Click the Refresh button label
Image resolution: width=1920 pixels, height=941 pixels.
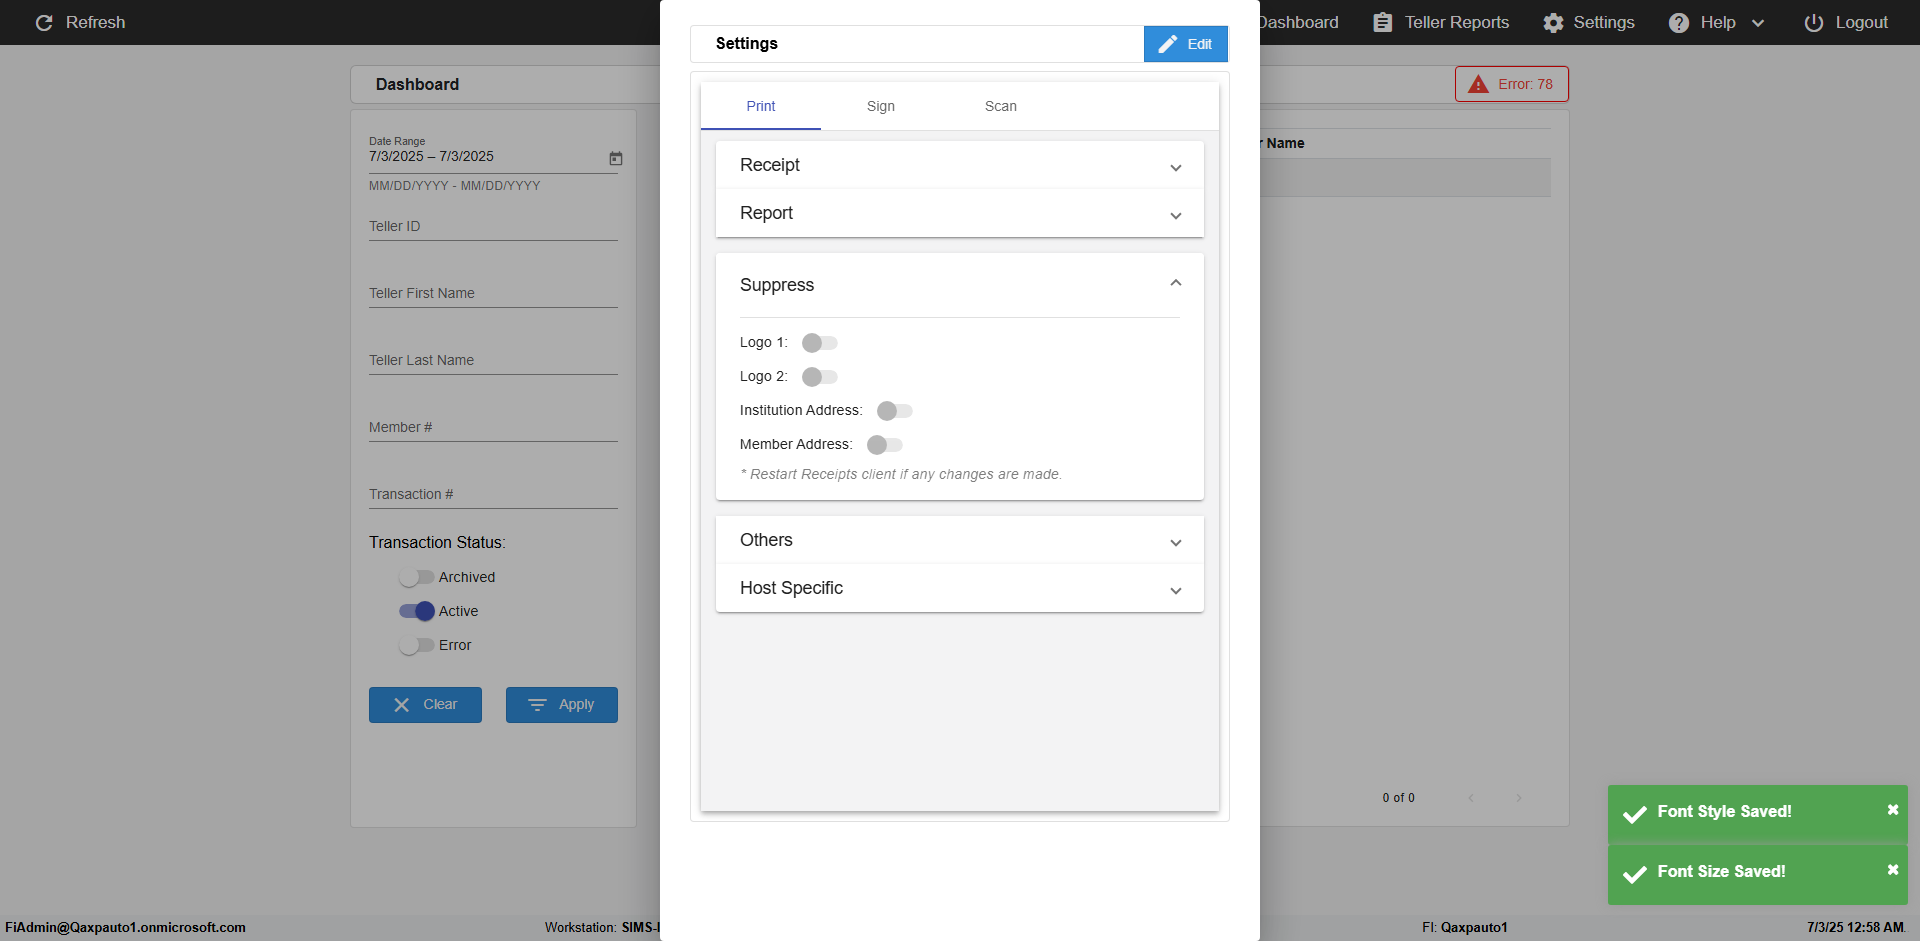[96, 22]
